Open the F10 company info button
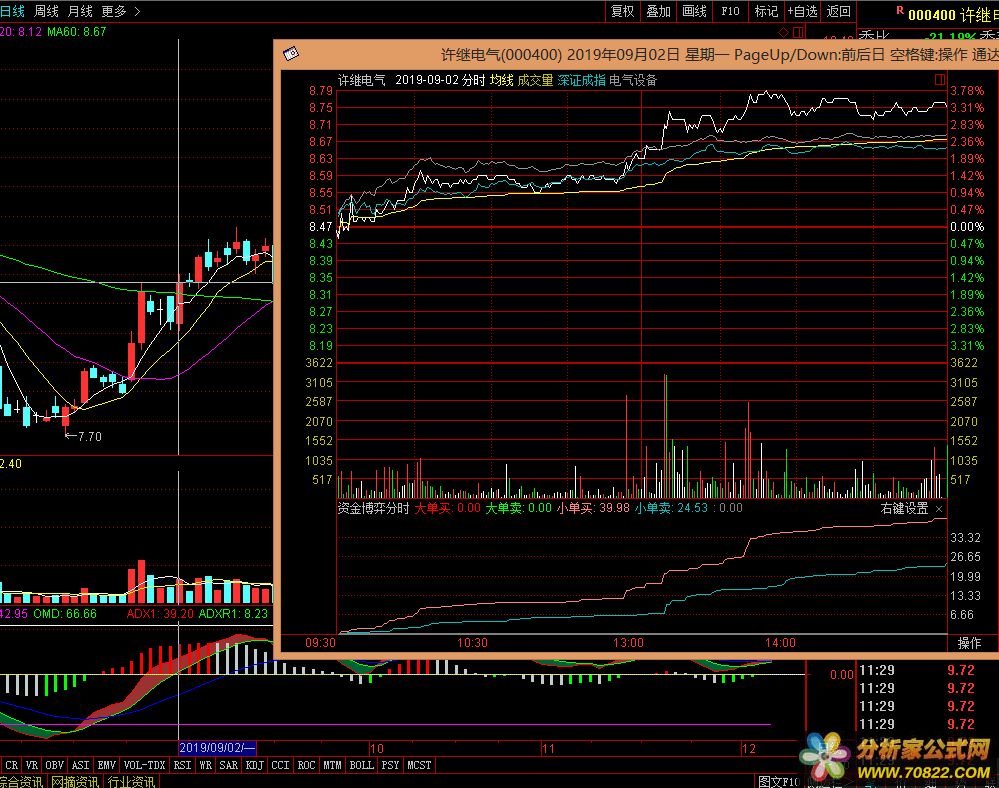Viewport: 999px width, 788px height. click(730, 11)
